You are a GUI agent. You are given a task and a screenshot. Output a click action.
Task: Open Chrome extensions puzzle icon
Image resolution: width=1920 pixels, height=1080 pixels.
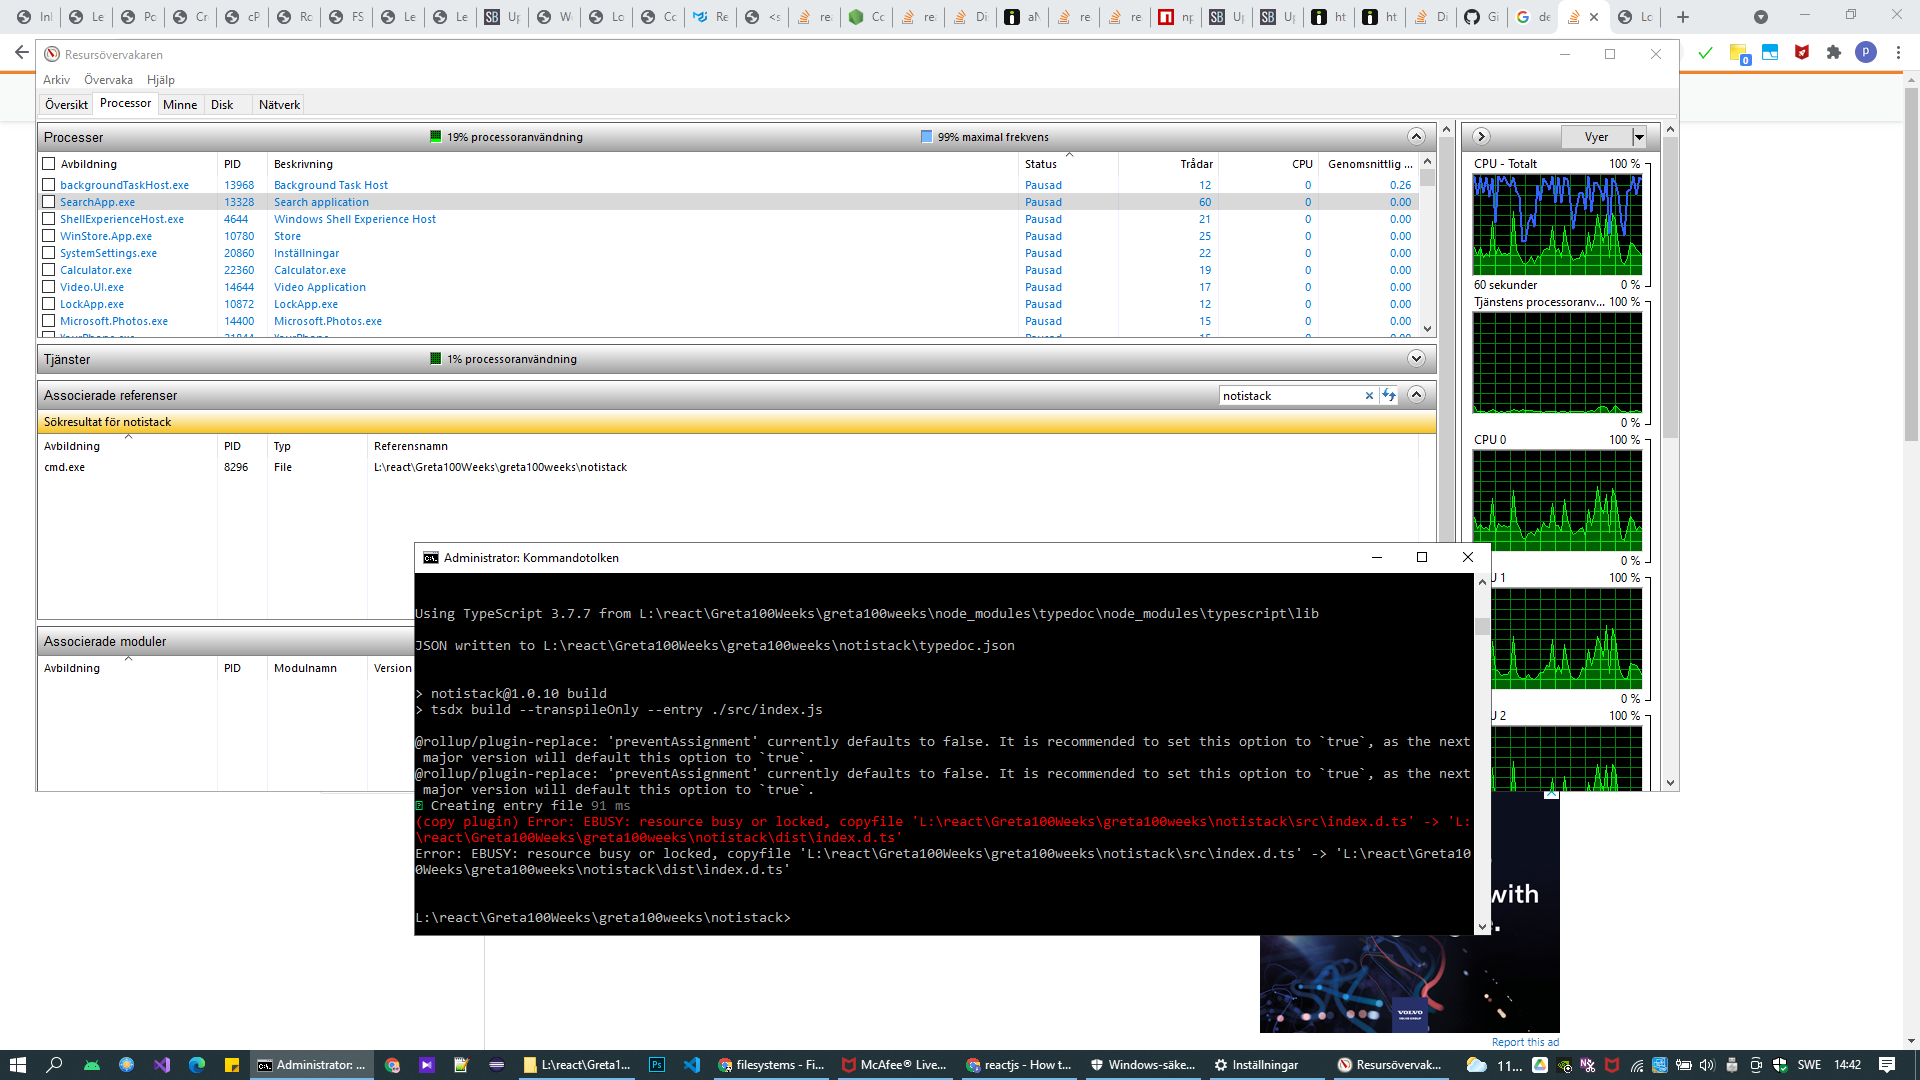[x=1833, y=53]
